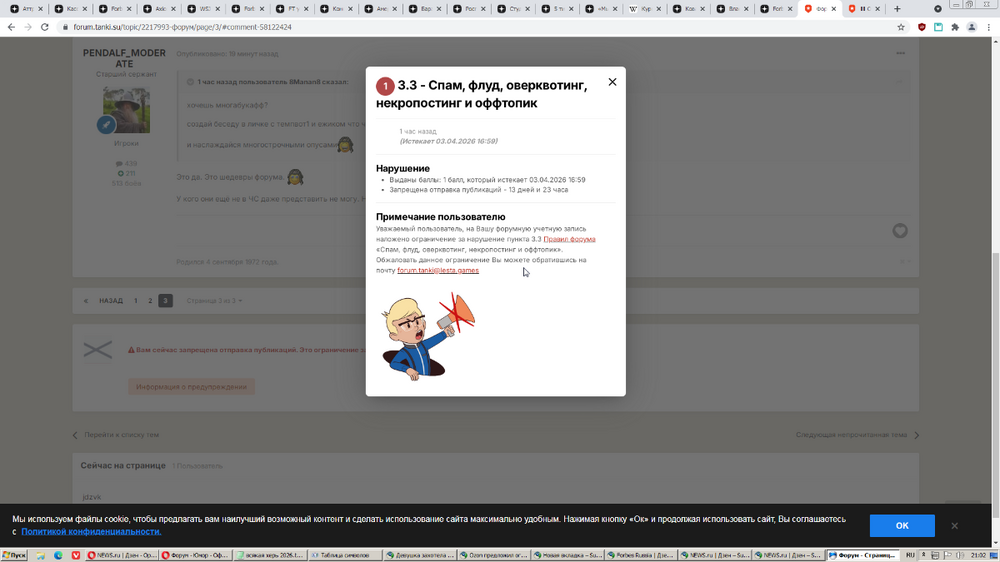This screenshot has height=562, width=1000.
Task: Click the page vertical scrollbar
Action: [996, 293]
